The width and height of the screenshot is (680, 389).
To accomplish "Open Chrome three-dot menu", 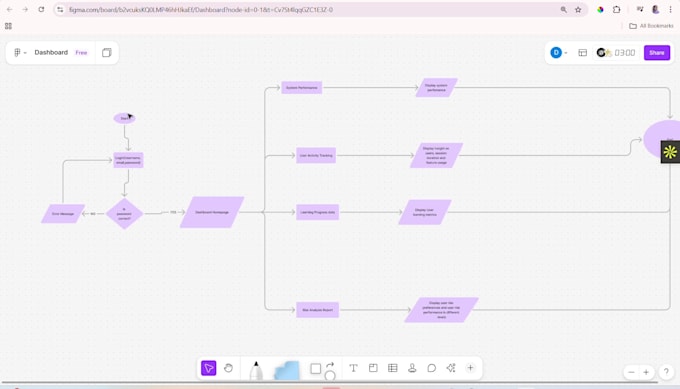I will (670, 10).
